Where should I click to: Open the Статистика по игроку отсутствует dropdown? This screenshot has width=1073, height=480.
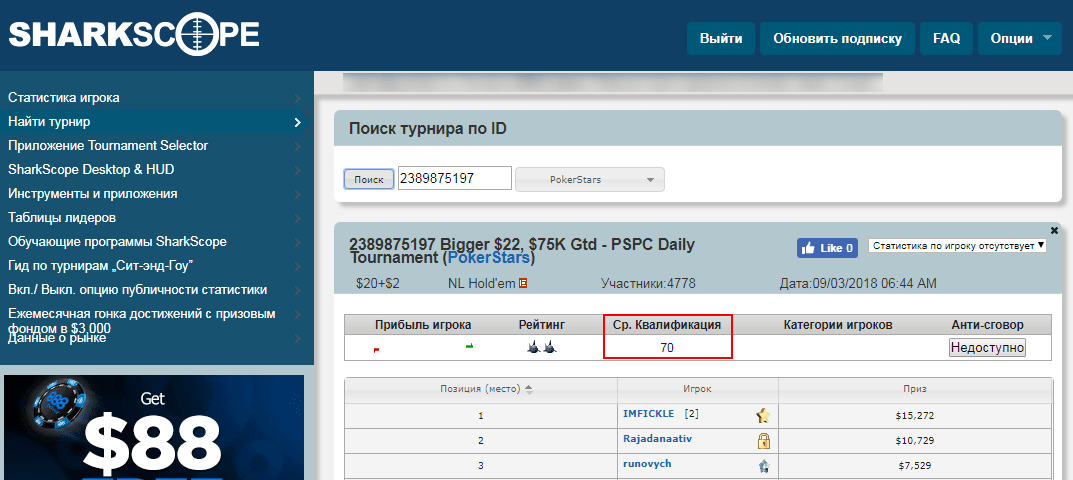coord(957,245)
